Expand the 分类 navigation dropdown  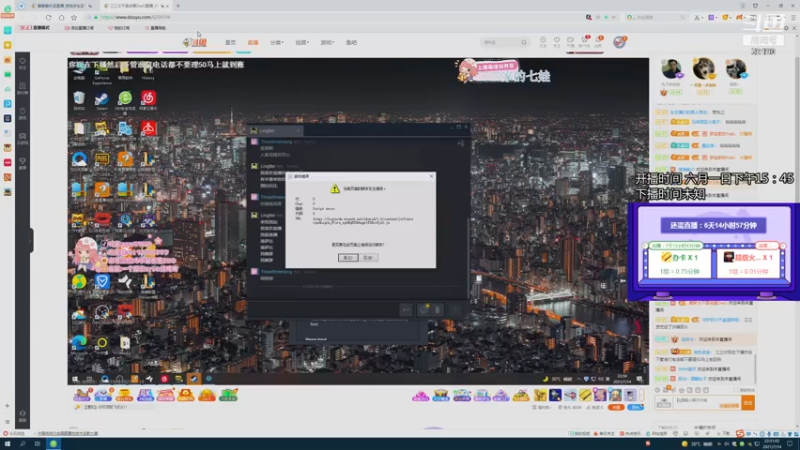[x=277, y=42]
